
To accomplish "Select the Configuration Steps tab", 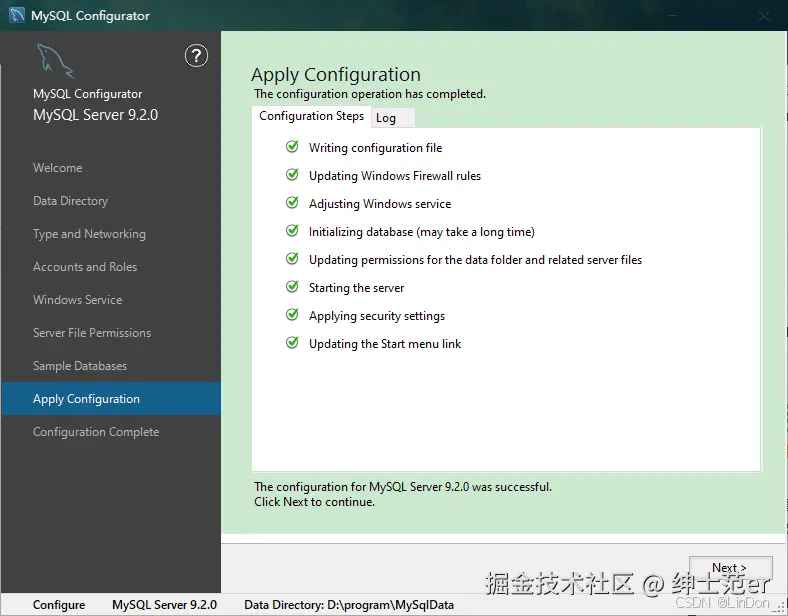I will click(x=312, y=116).
